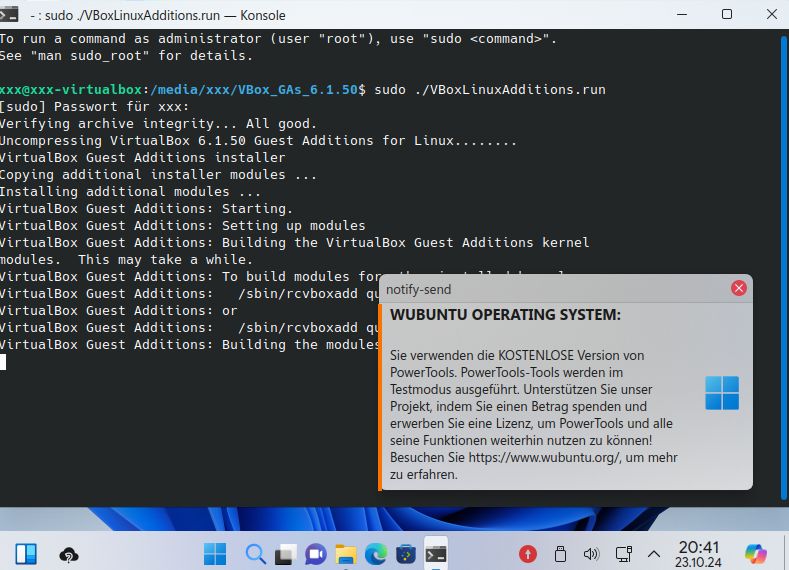Open the network display tray icon
Viewport: 789px width, 570px height.
click(x=623, y=554)
